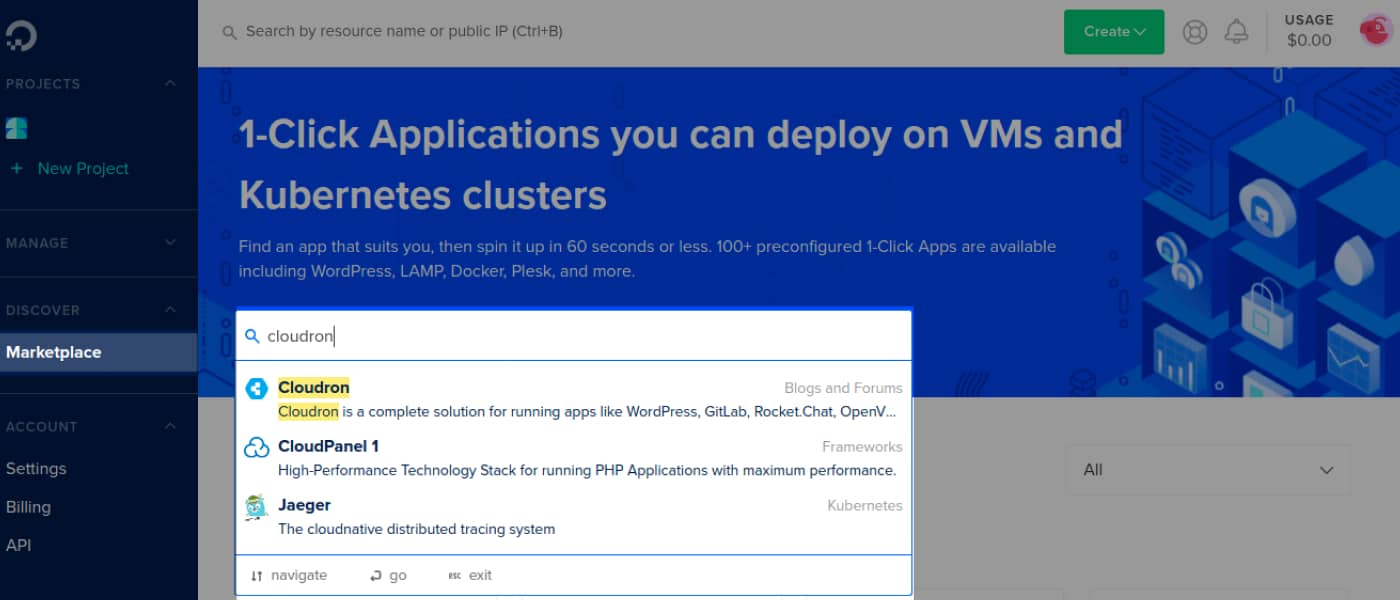Select the project icon under Projects
The height and width of the screenshot is (600, 1400).
point(16,127)
